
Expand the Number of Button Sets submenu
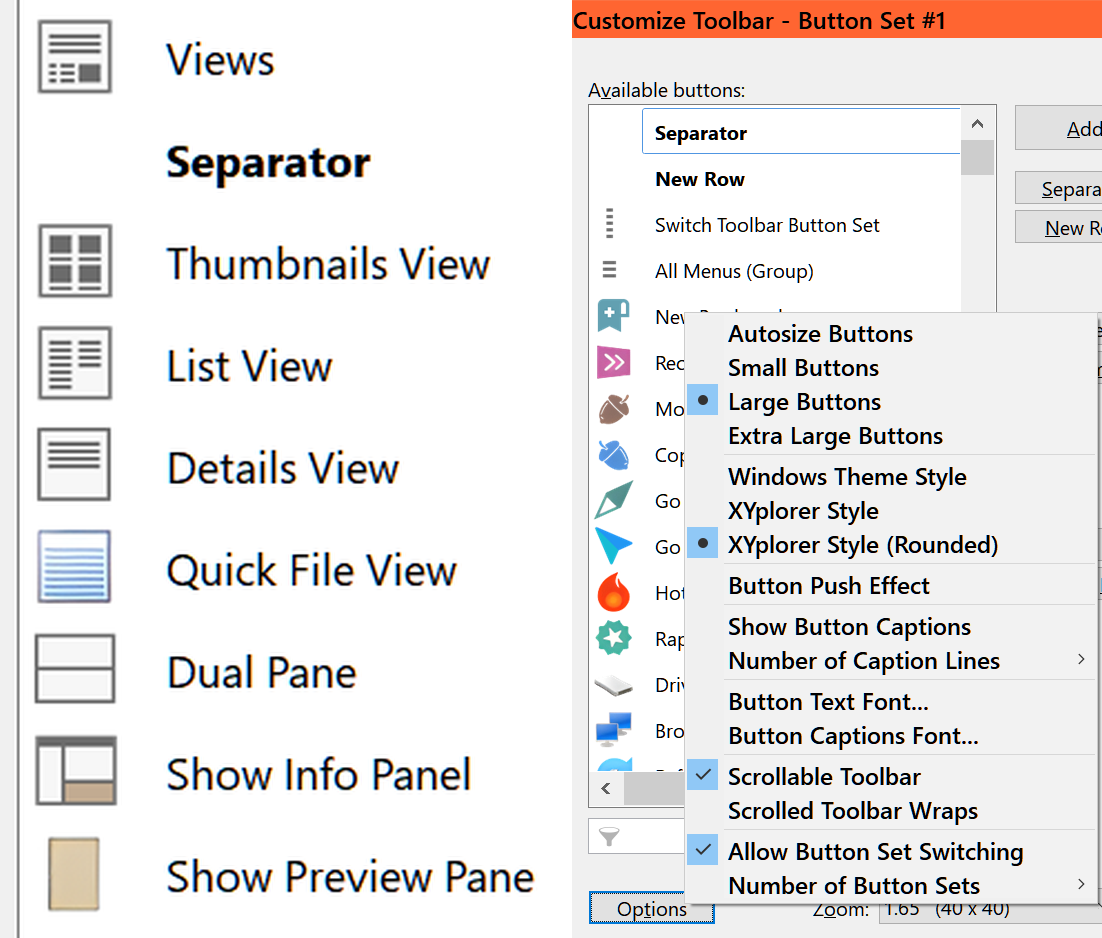[890, 886]
